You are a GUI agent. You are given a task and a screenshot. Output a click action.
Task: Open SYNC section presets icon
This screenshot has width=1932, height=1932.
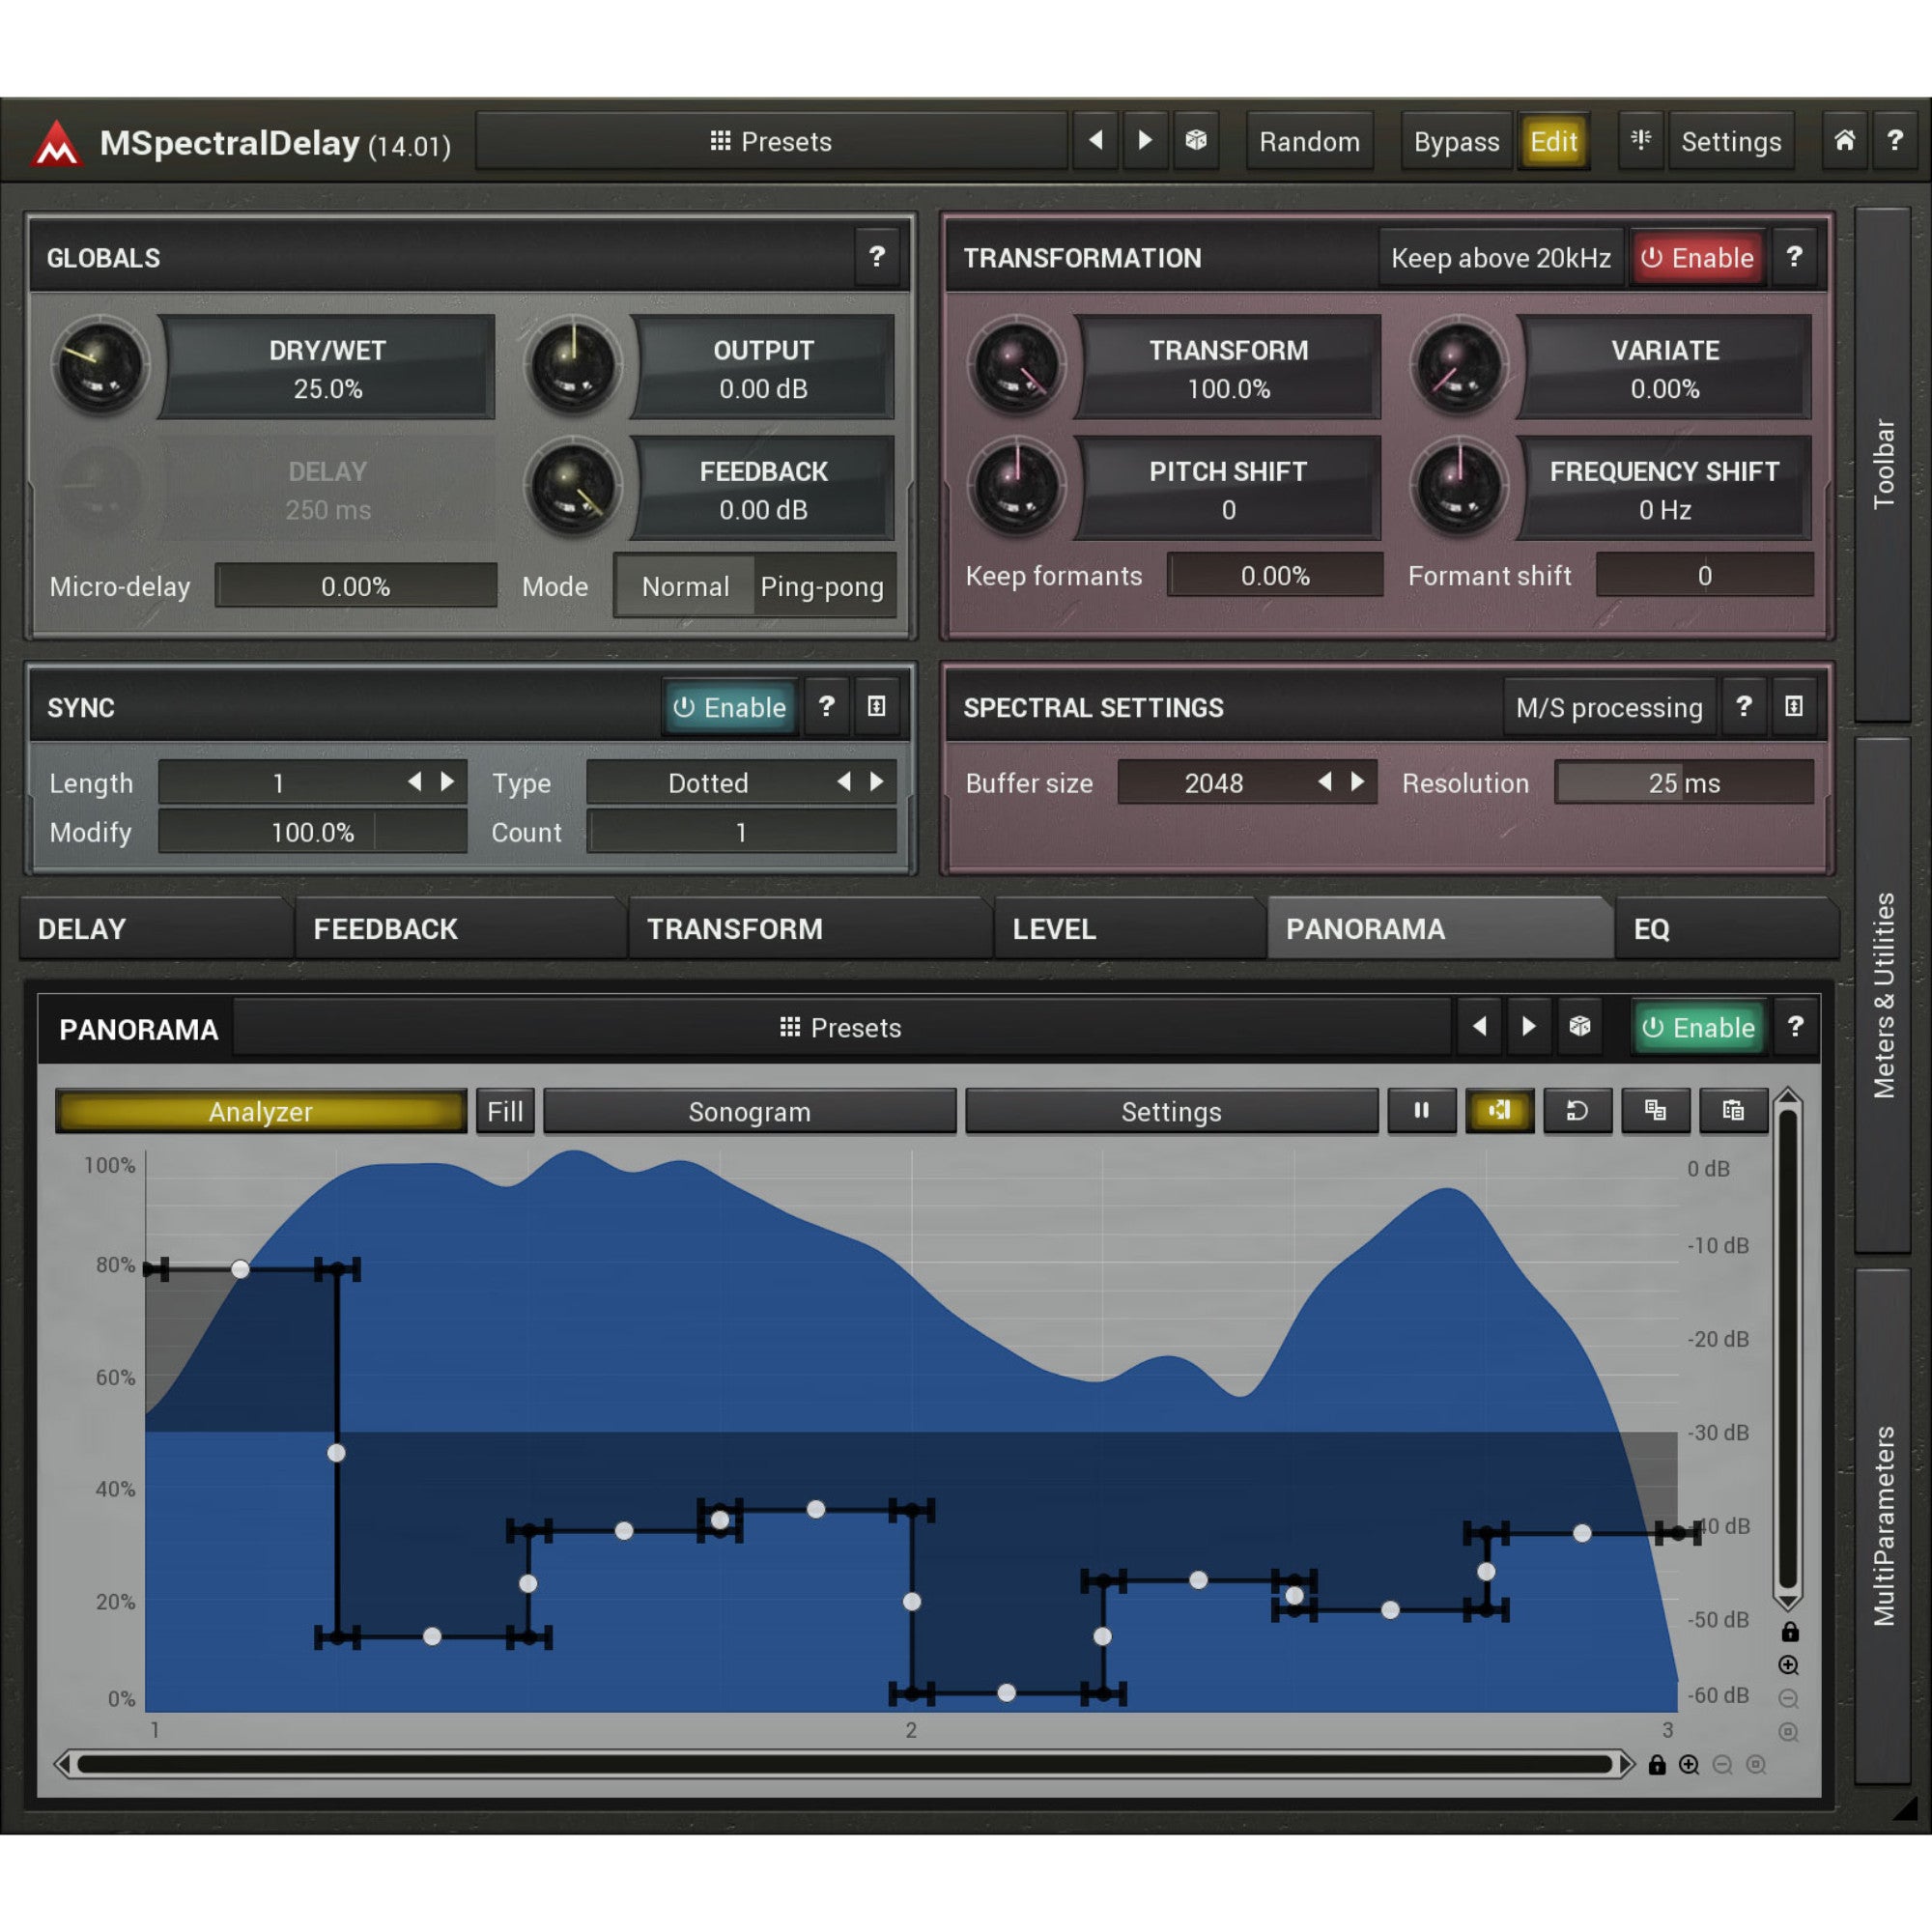click(876, 707)
